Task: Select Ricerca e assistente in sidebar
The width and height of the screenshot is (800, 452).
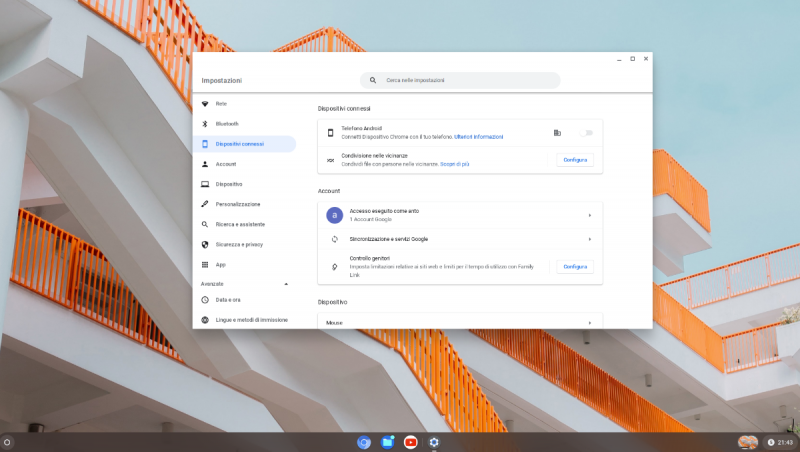Action: pos(245,224)
